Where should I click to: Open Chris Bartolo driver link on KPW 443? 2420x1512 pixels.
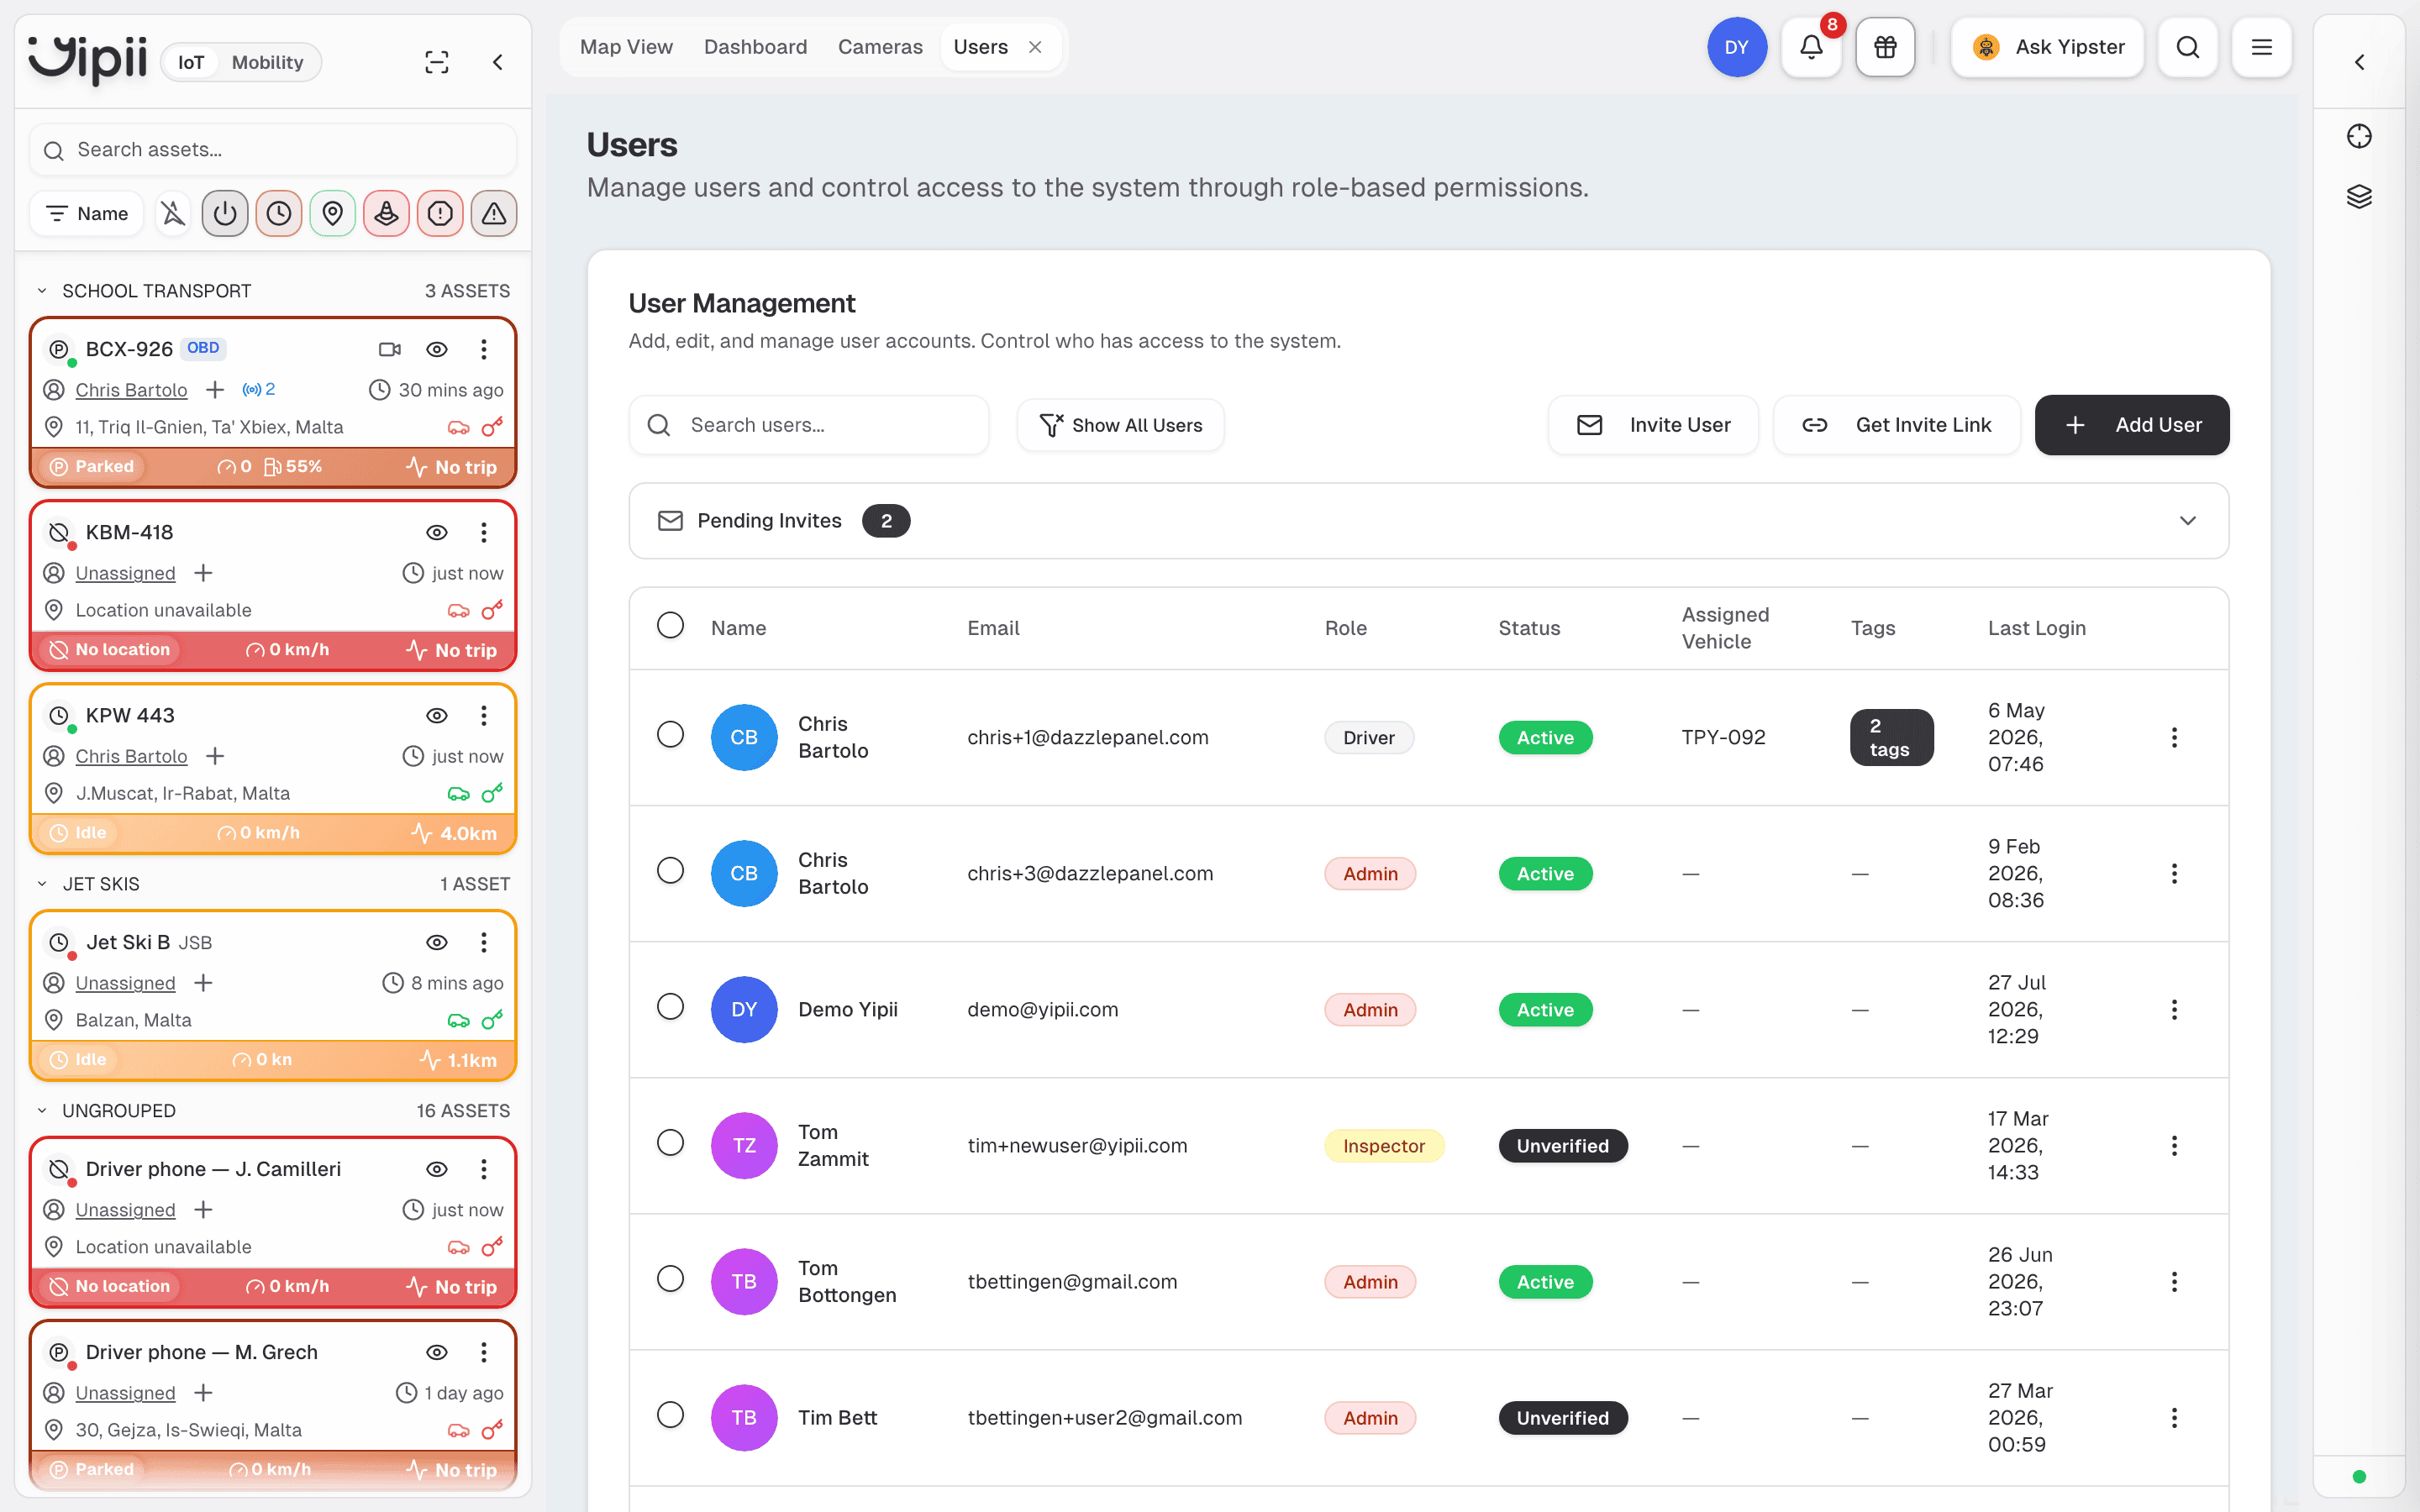click(131, 756)
